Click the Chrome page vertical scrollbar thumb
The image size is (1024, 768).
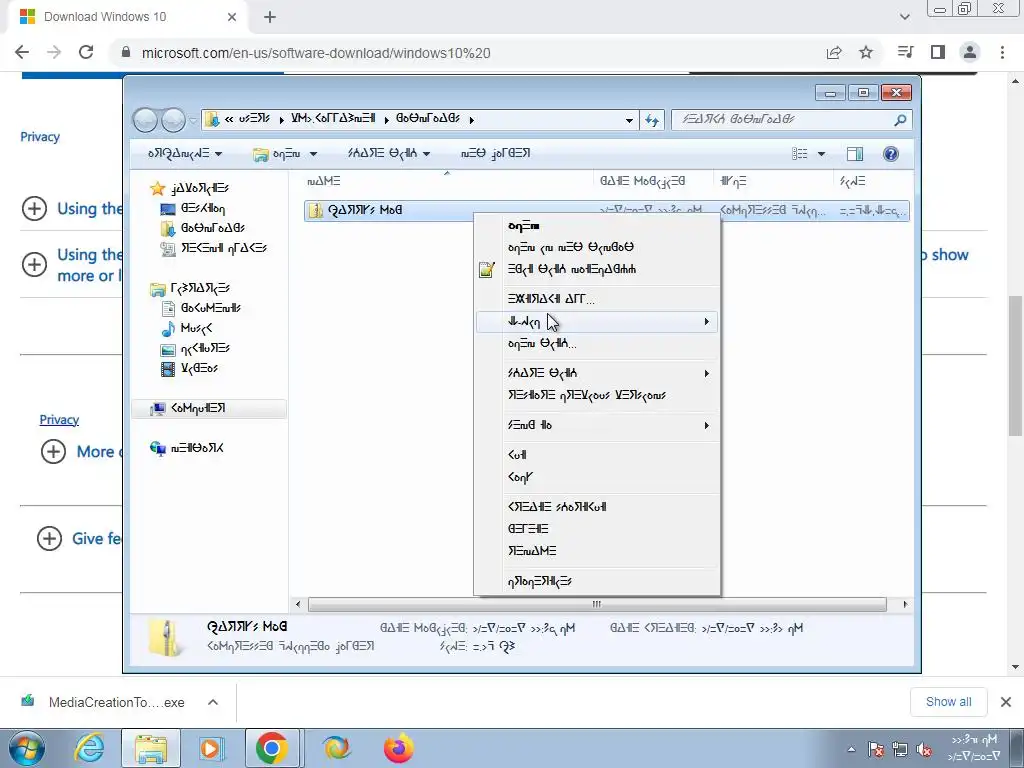pyautogui.click(x=1015, y=366)
